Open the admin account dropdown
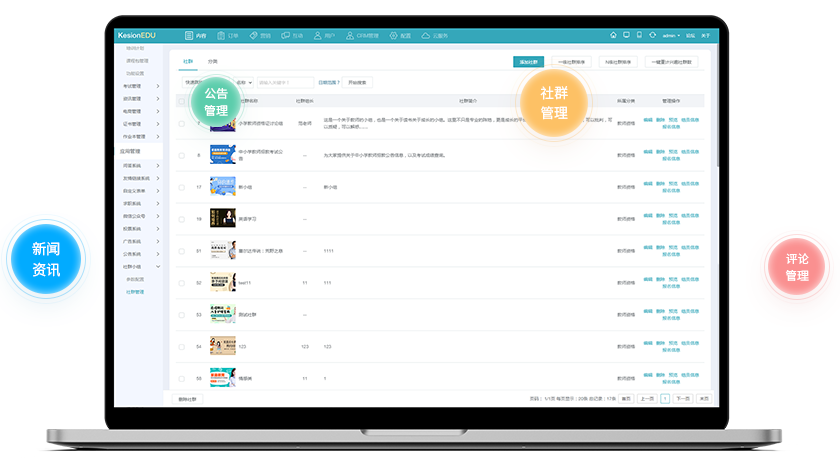 tap(670, 35)
